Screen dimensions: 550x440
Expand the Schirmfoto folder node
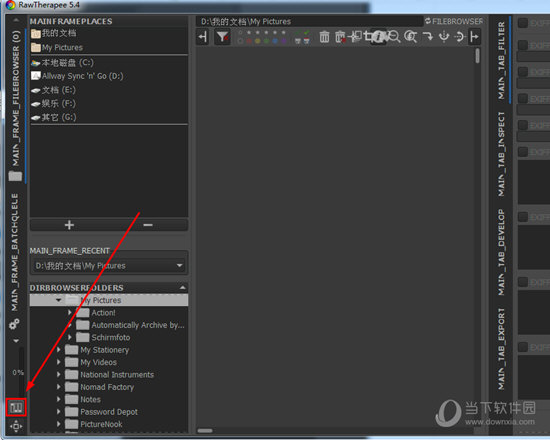tap(69, 337)
